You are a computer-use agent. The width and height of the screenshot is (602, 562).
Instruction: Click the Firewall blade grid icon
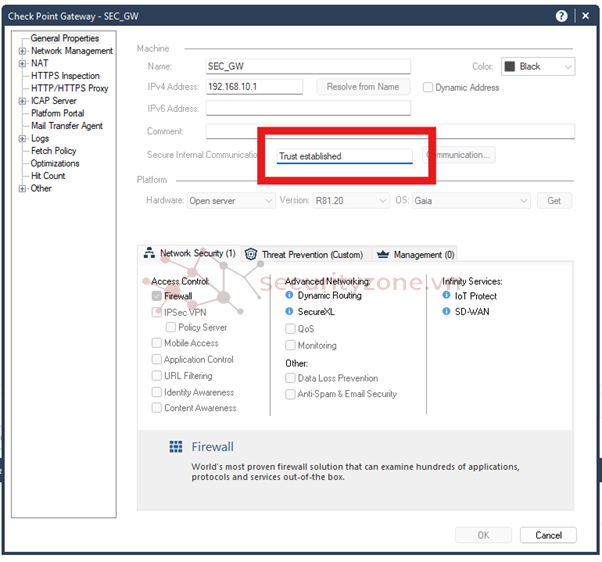[176, 446]
